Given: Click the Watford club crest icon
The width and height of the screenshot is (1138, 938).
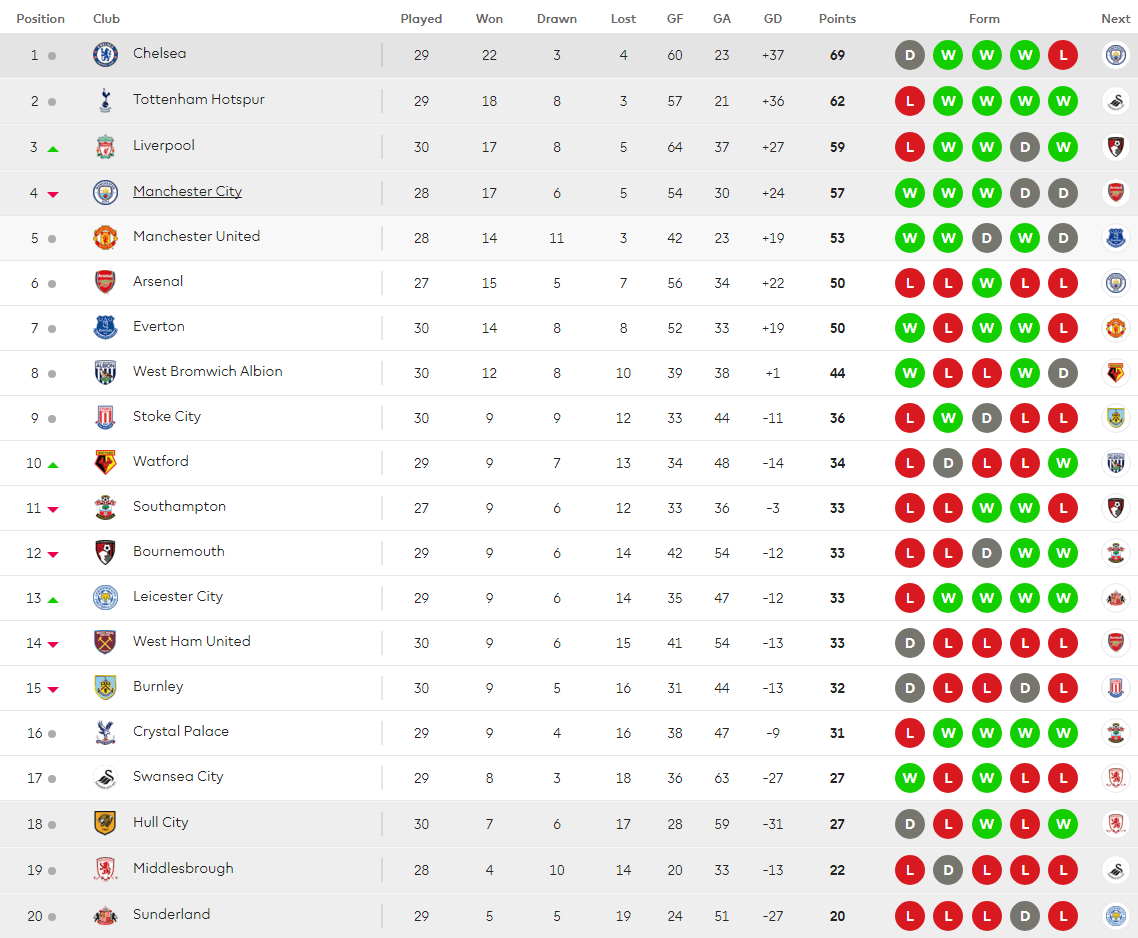Looking at the screenshot, I should pyautogui.click(x=105, y=462).
